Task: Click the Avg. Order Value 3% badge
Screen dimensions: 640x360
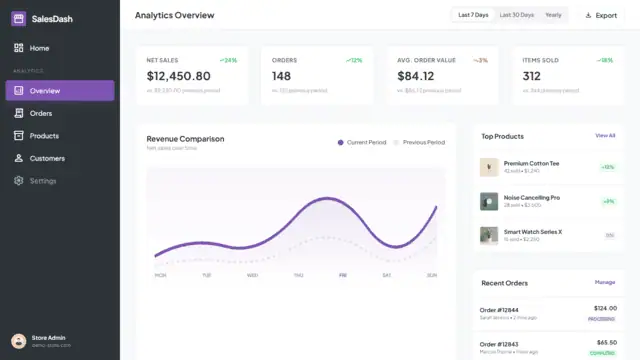Action: tap(480, 60)
